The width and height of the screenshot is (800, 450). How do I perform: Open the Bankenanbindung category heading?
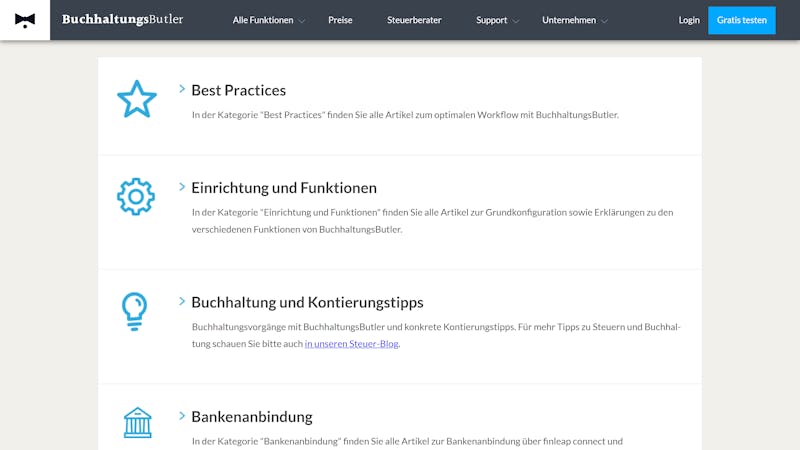click(252, 417)
